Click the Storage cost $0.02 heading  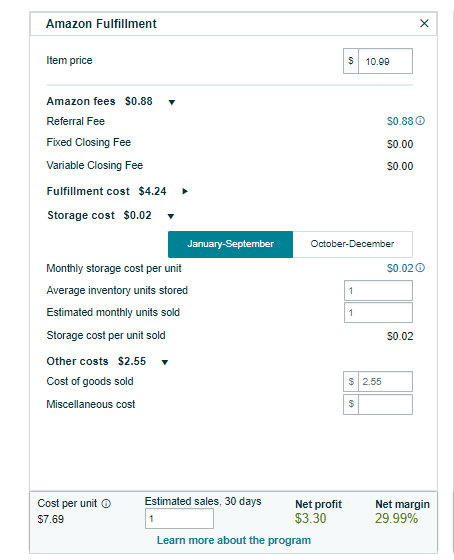point(99,215)
